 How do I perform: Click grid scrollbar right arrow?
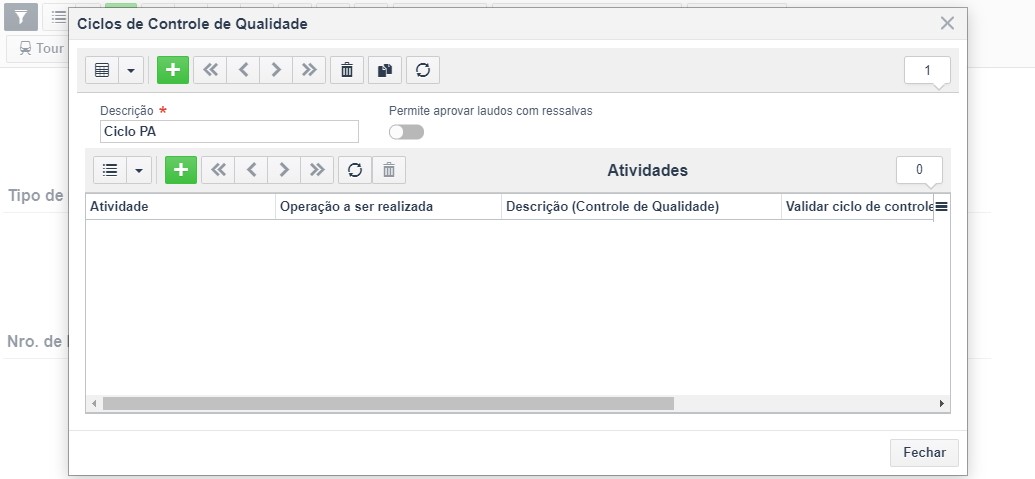[942, 403]
